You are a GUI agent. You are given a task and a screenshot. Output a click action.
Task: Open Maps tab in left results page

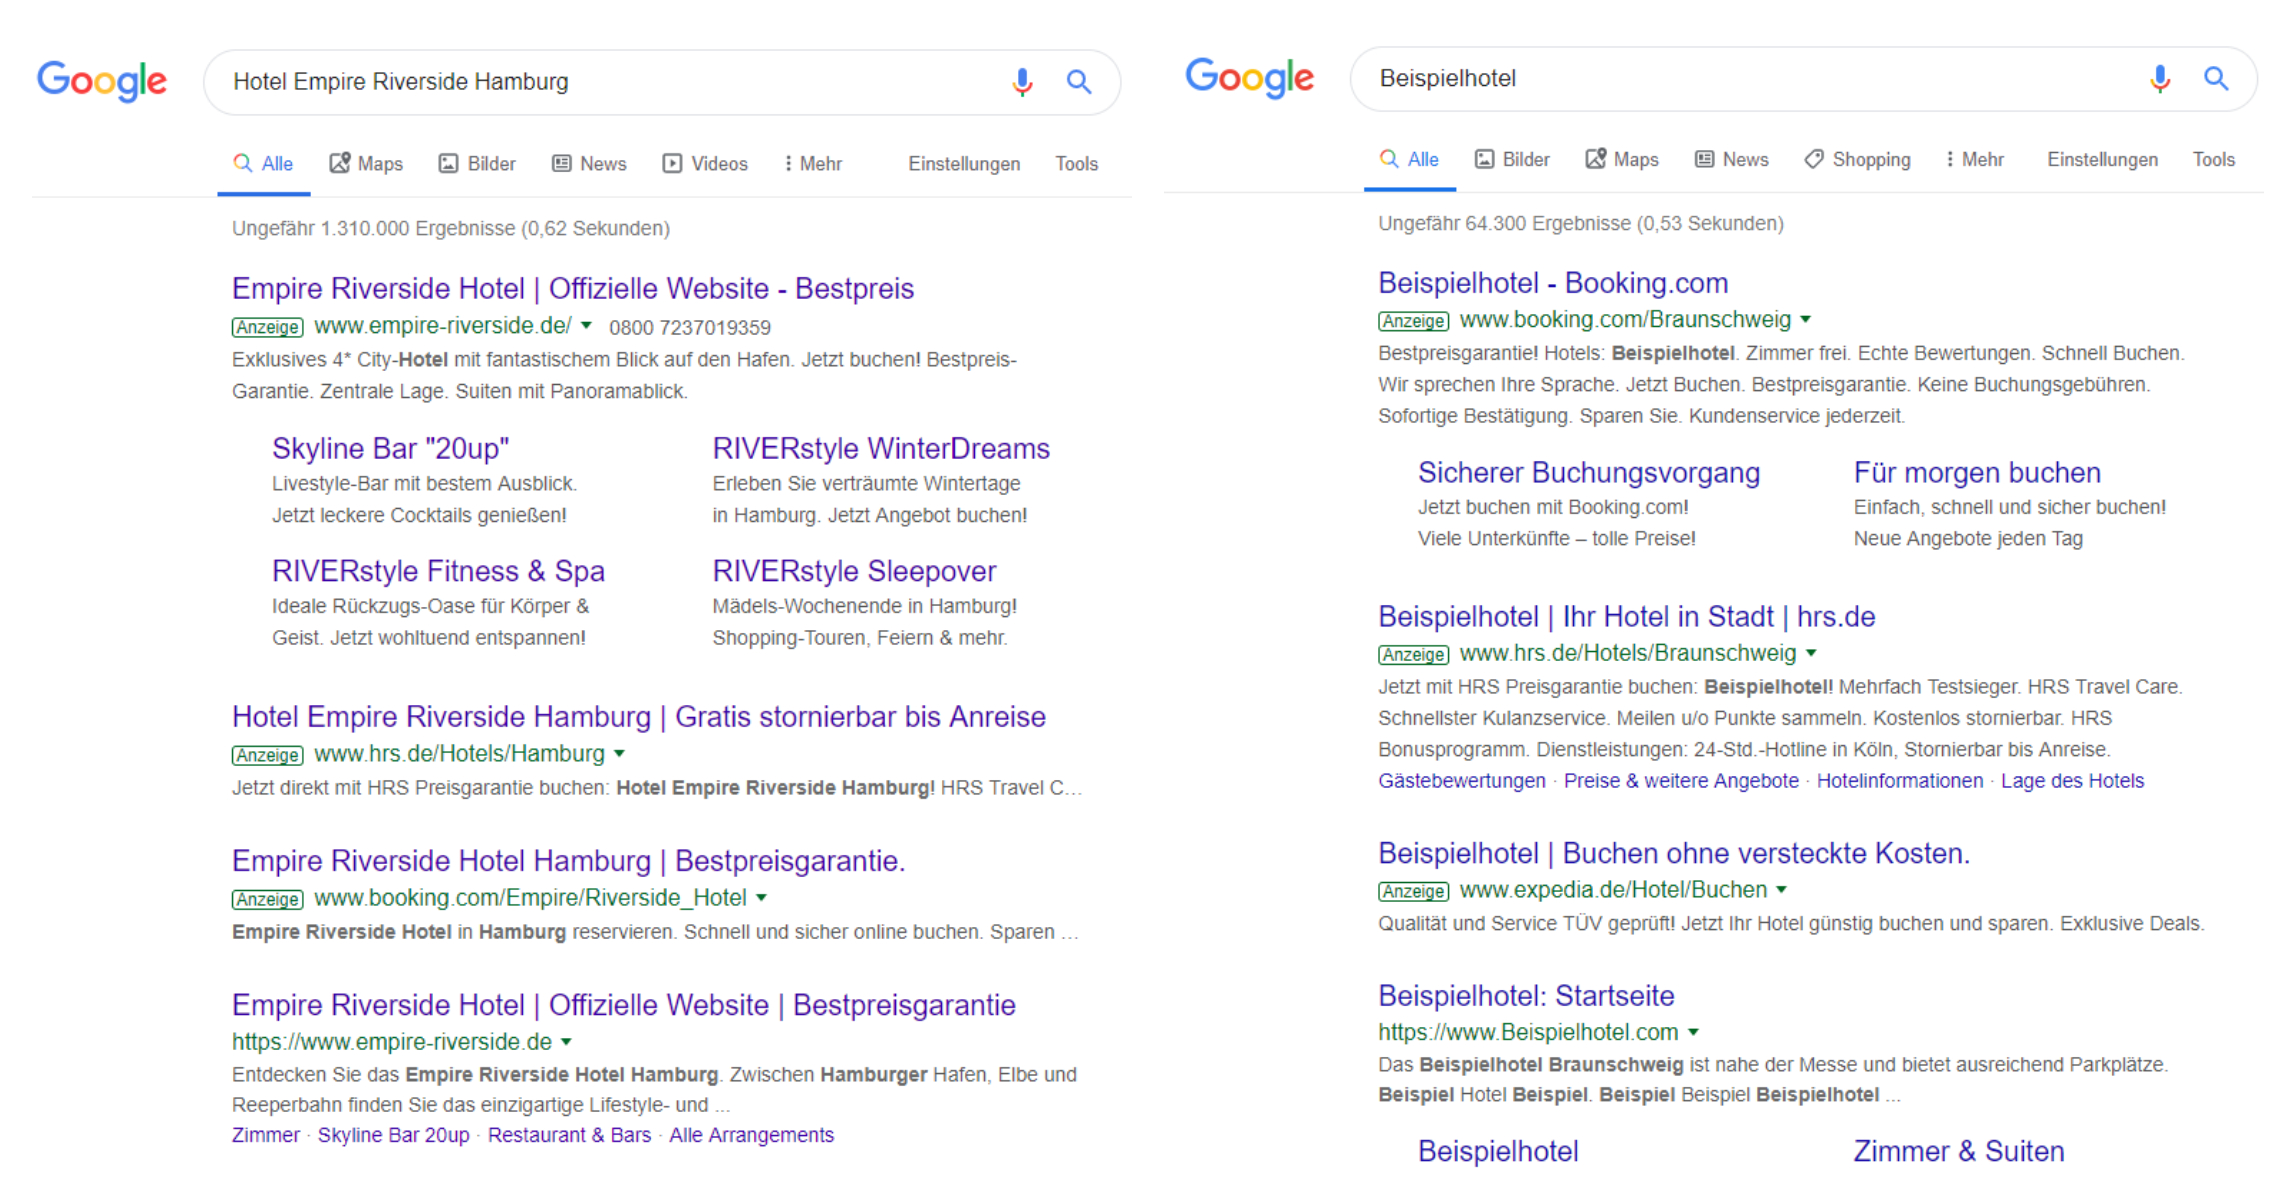pyautogui.click(x=366, y=163)
